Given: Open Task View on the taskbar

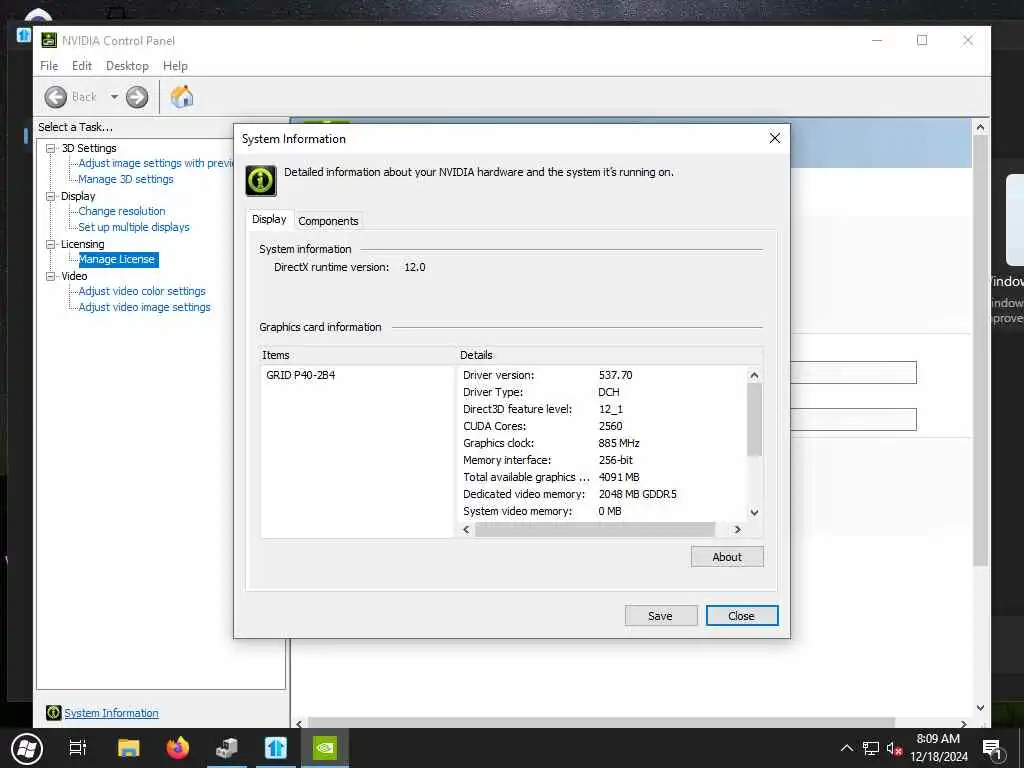Looking at the screenshot, I should 78,748.
